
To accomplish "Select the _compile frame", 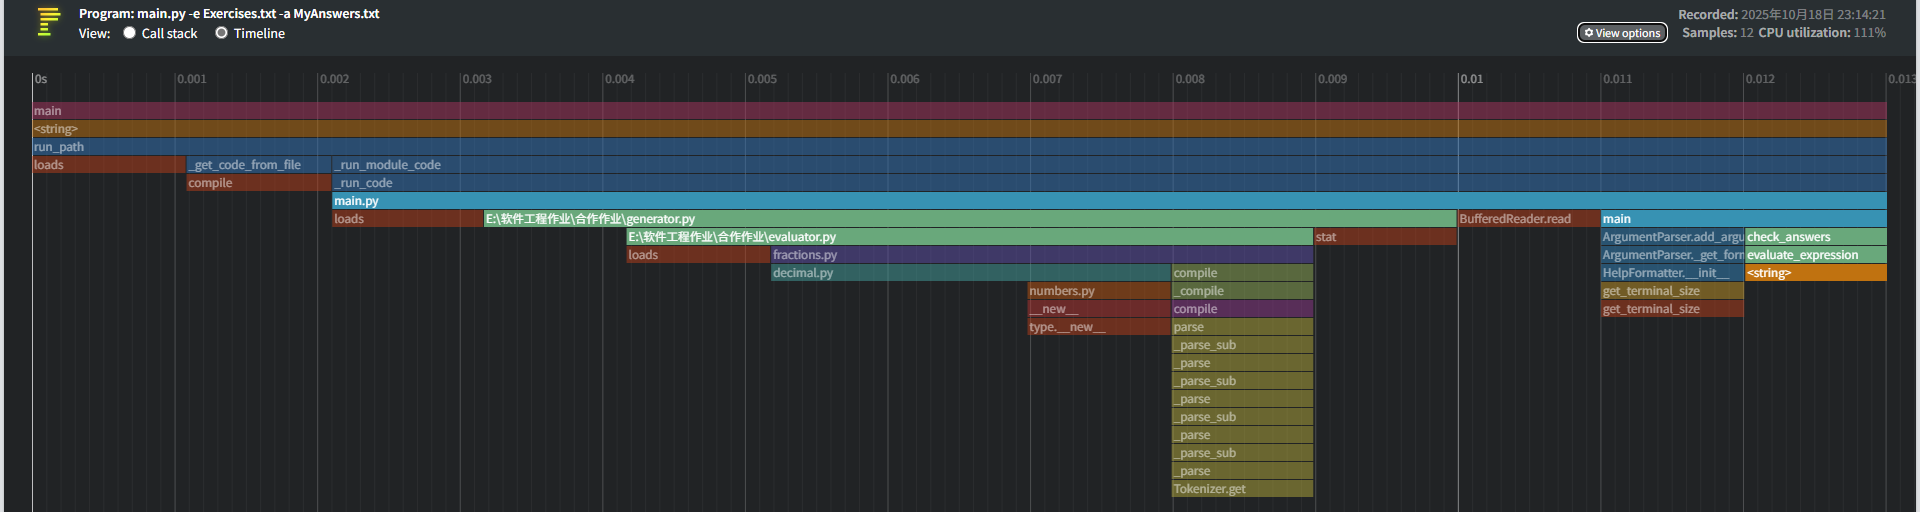I will [1242, 291].
